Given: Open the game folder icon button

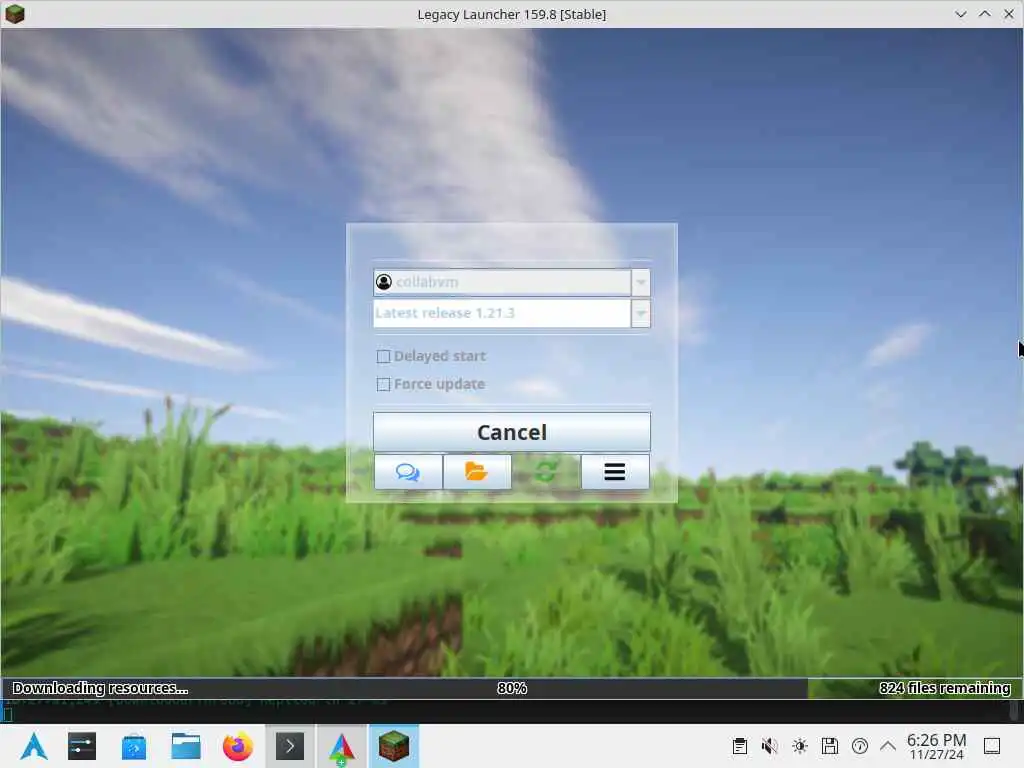Looking at the screenshot, I should 477,472.
